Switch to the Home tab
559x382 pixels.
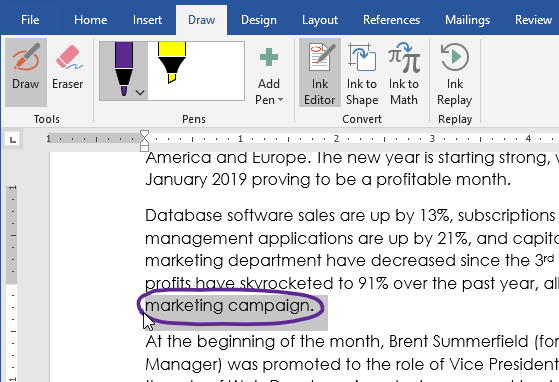tap(91, 20)
